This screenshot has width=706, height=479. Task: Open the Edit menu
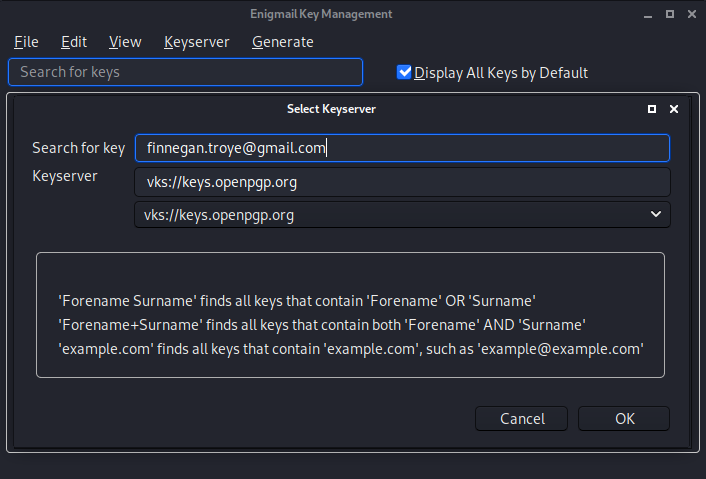(x=73, y=42)
